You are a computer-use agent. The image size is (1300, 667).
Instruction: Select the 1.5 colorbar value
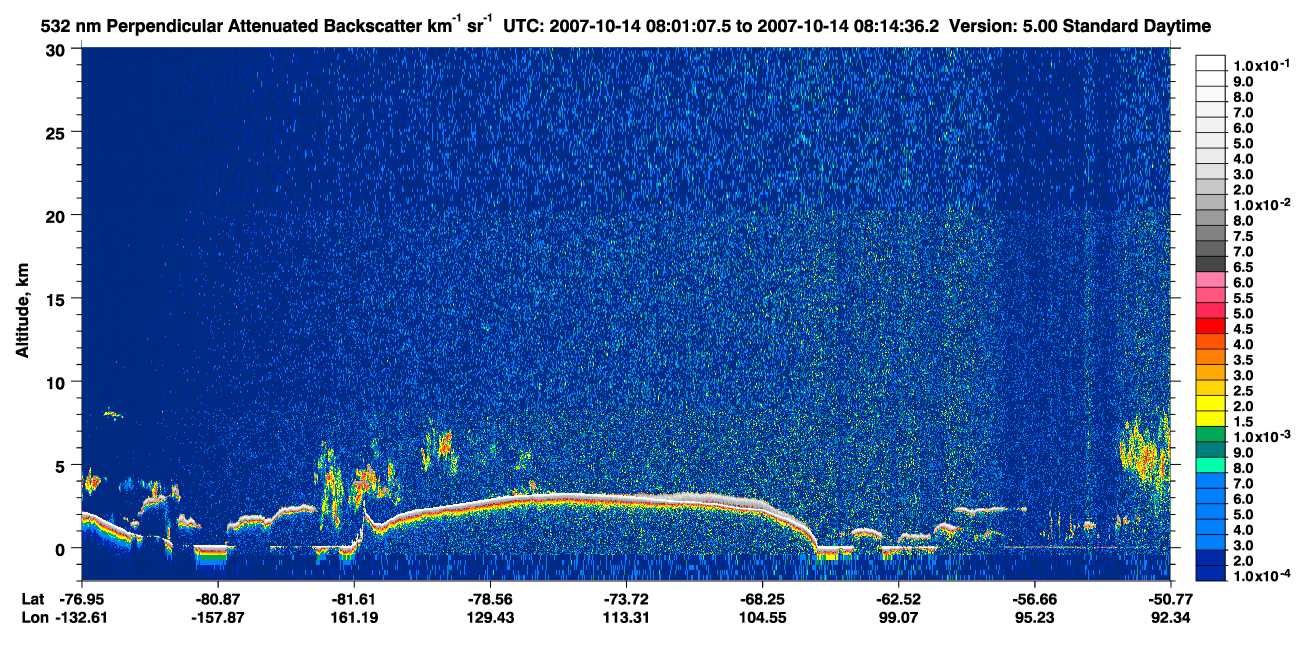1243,422
